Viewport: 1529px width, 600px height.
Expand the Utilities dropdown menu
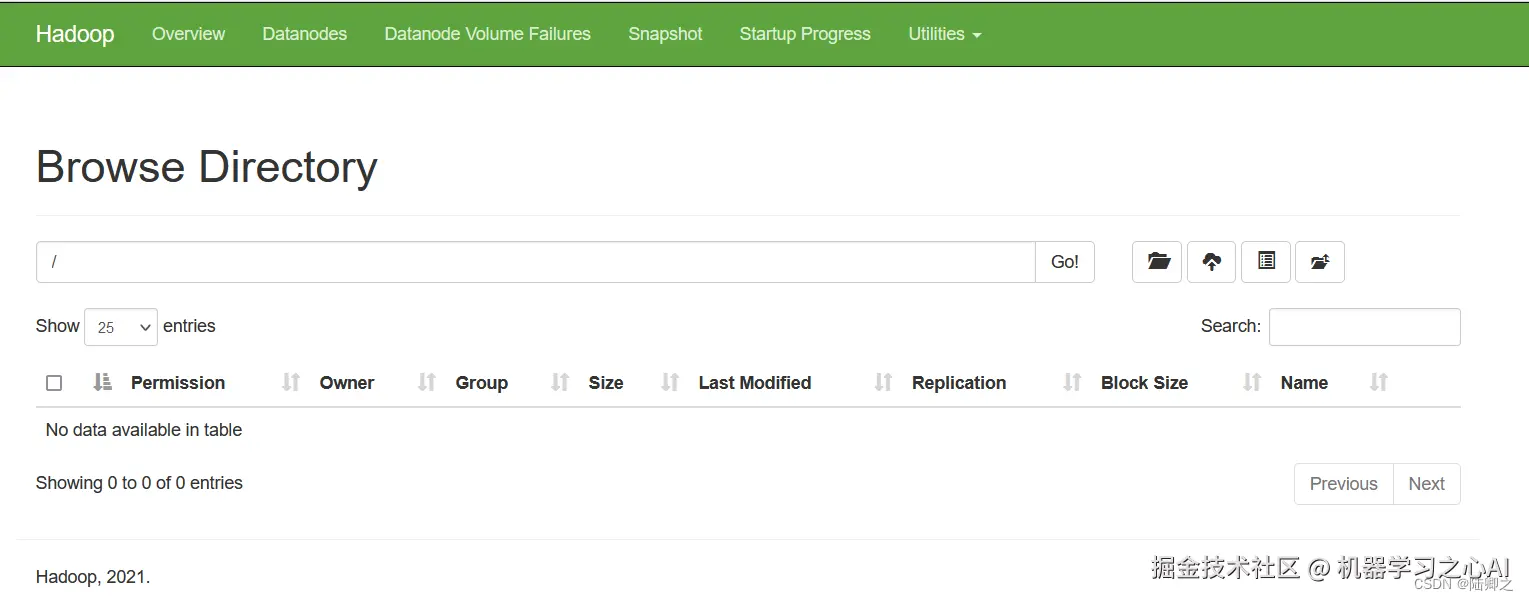click(944, 34)
